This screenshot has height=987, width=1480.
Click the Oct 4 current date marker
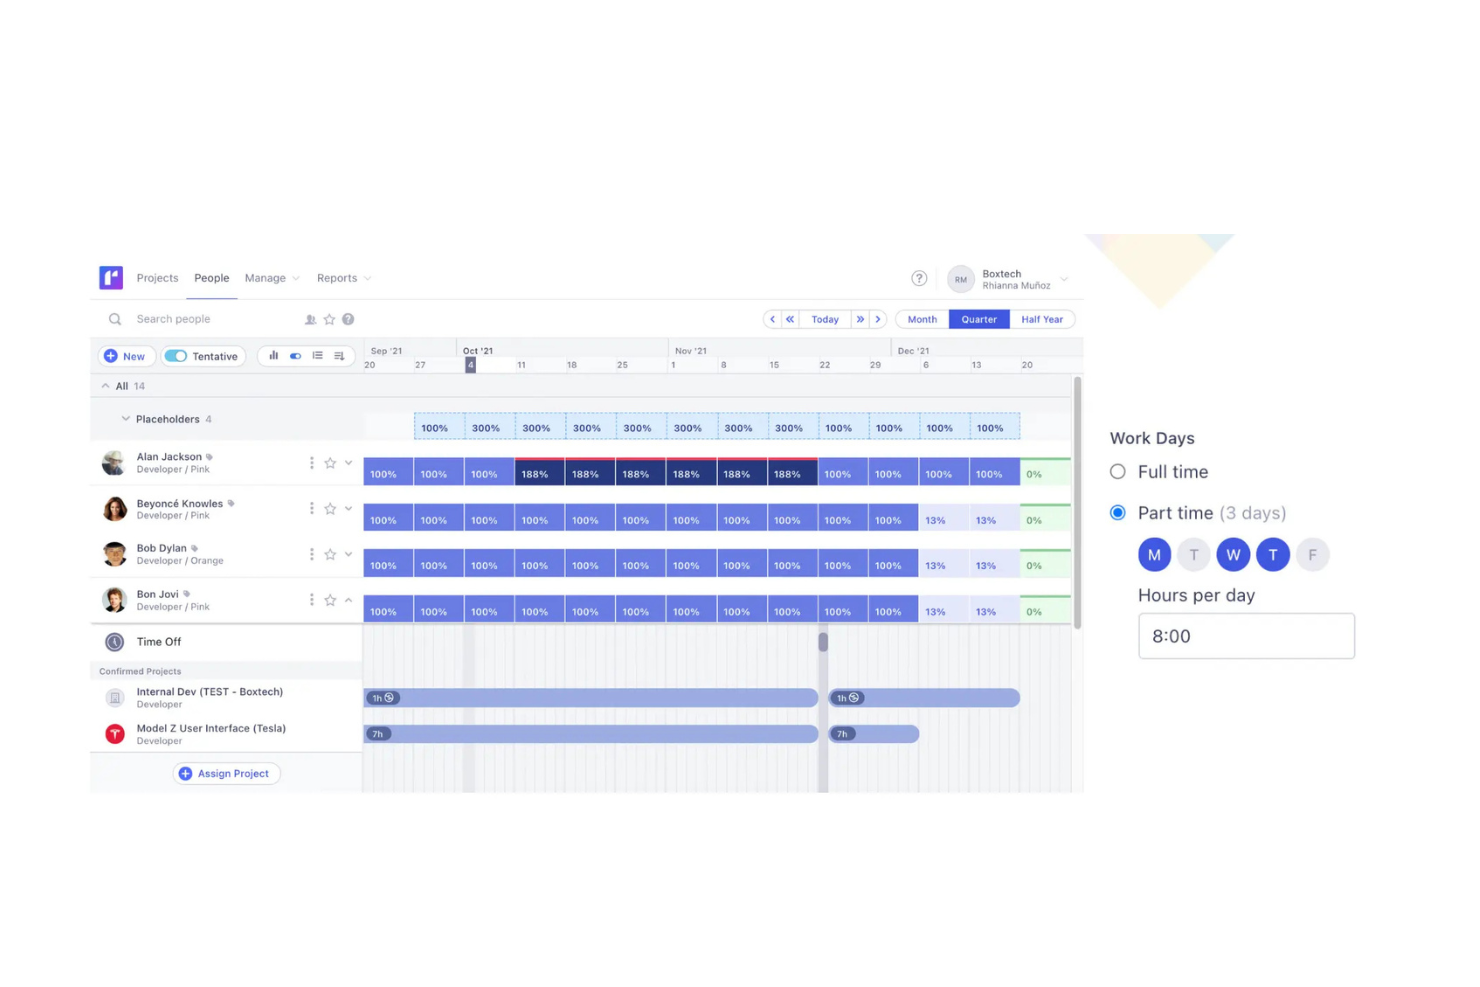click(x=470, y=365)
